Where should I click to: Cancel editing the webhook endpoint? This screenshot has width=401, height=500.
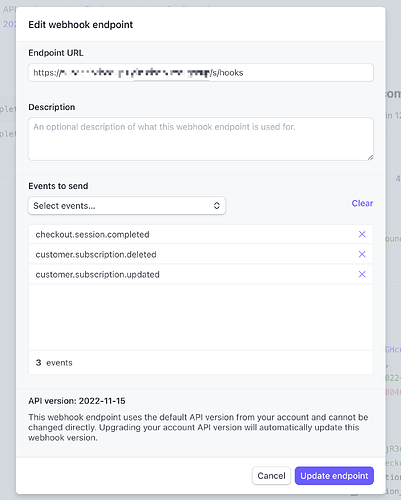[x=271, y=476]
